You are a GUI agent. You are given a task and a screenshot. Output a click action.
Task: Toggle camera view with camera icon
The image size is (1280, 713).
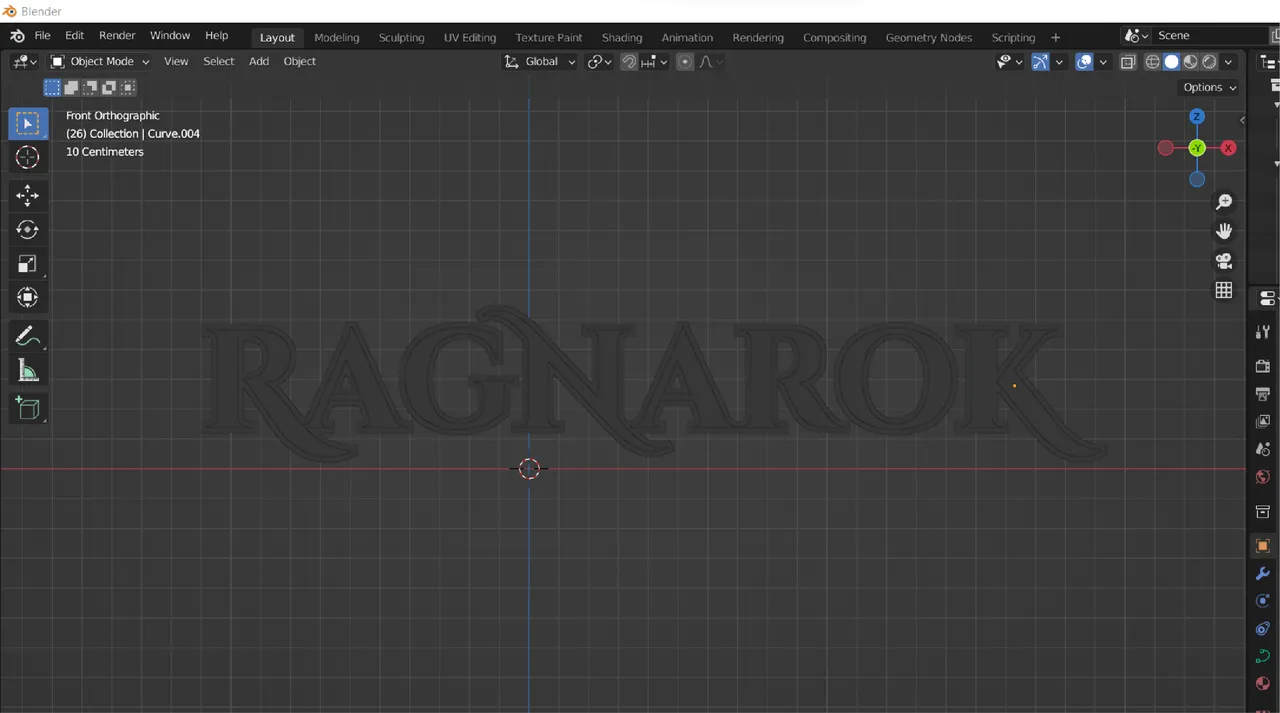point(1224,261)
